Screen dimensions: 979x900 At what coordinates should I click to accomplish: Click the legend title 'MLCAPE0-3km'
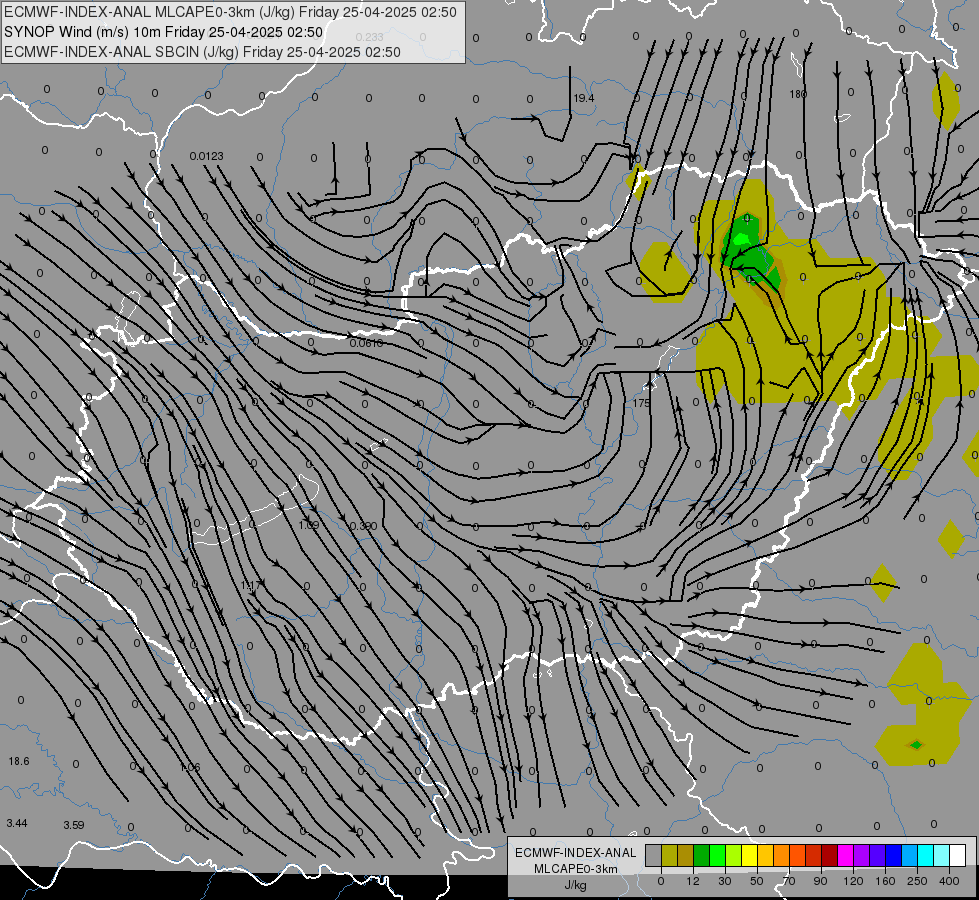click(x=575, y=869)
